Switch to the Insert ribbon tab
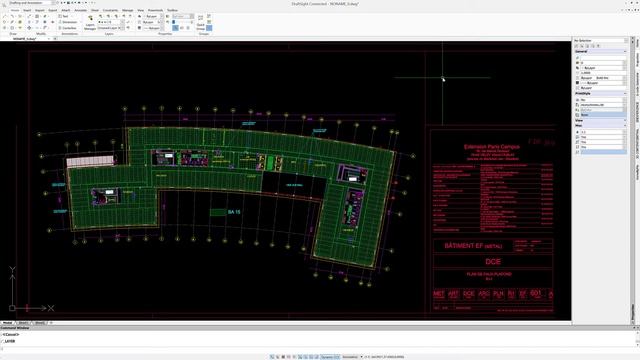The width and height of the screenshot is (640, 360). pos(27,10)
